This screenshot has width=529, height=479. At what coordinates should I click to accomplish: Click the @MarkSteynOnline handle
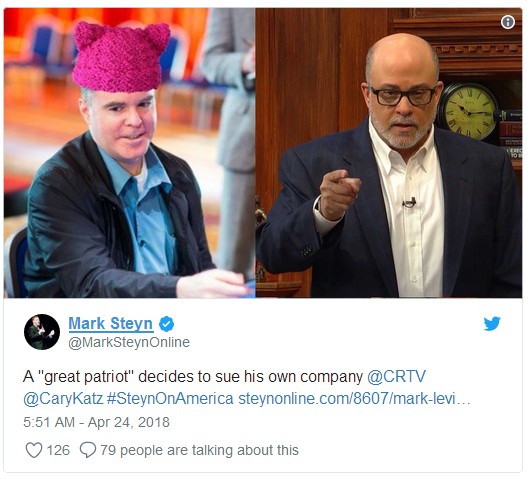(129, 342)
